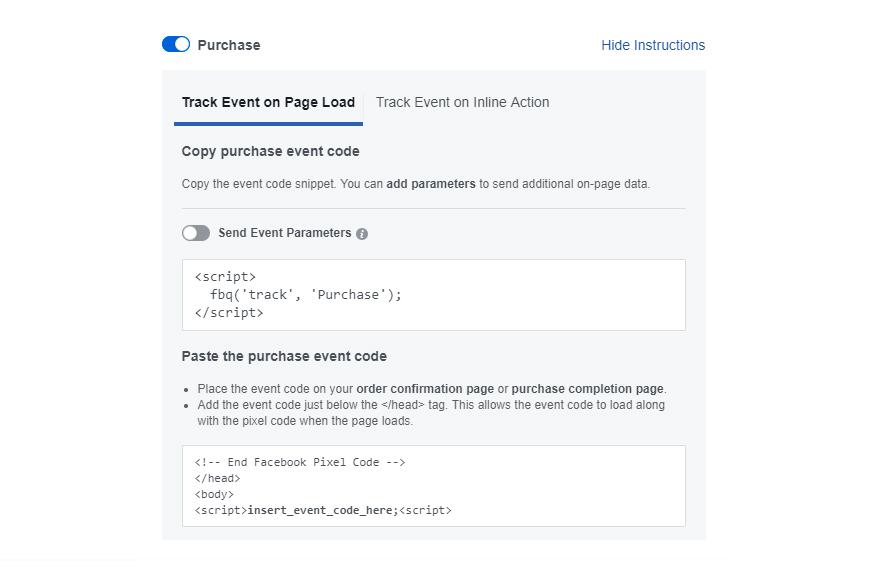Click the closing </script> line in the snippet
The image size is (878, 563).
click(x=228, y=313)
